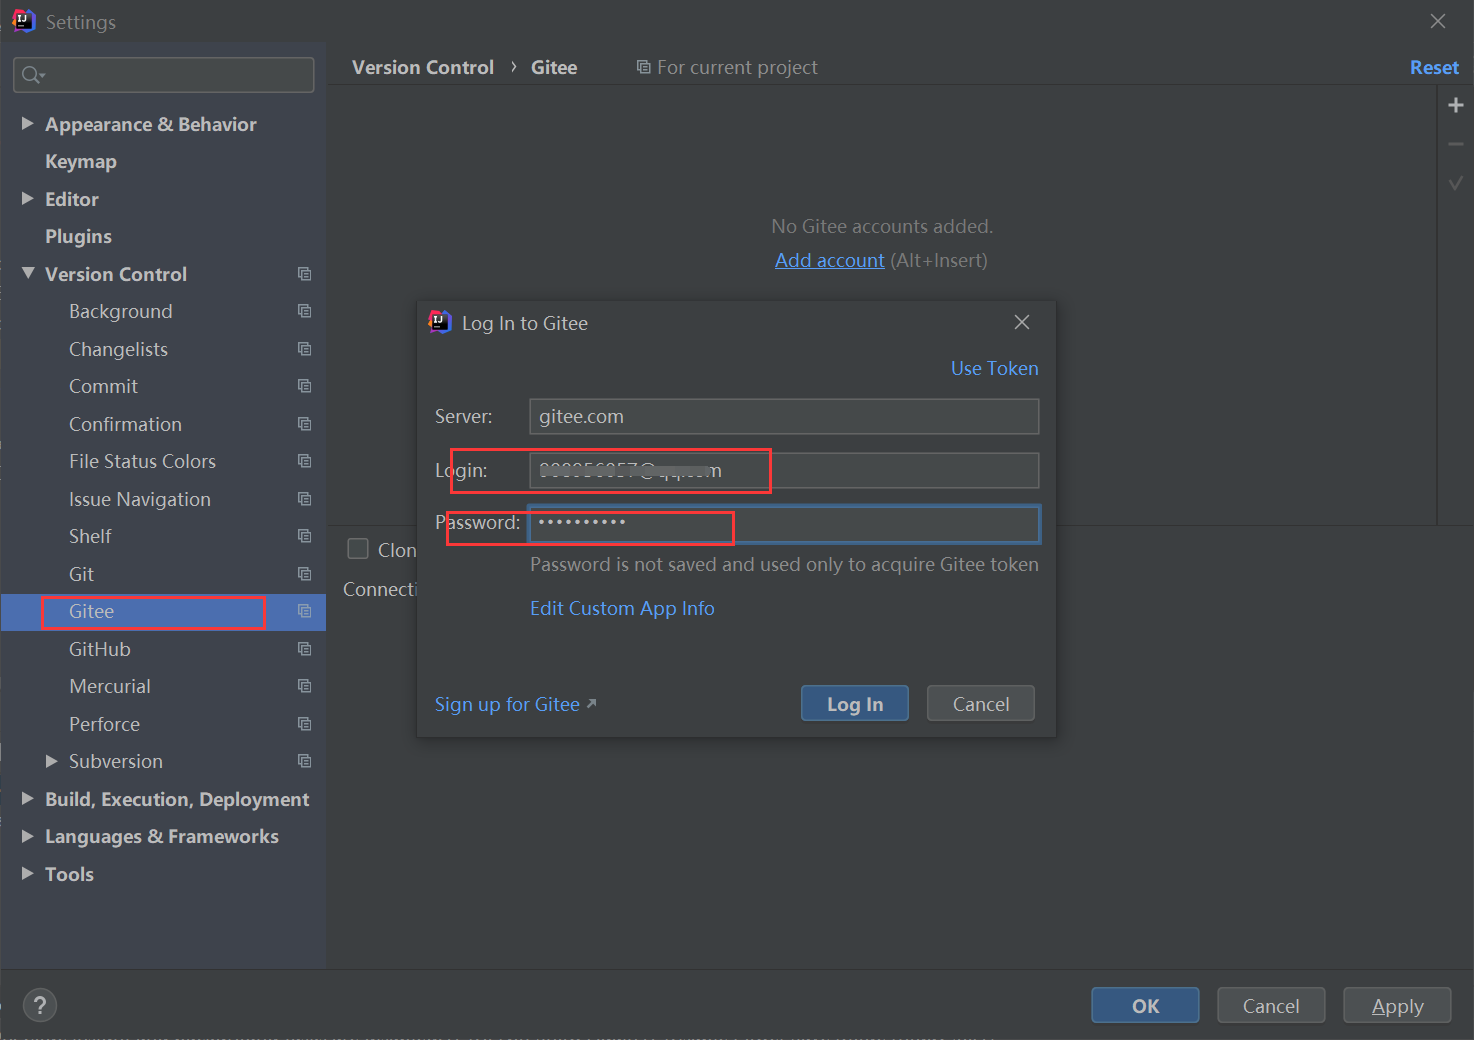Open Sign up for Gitee link

[515, 704]
